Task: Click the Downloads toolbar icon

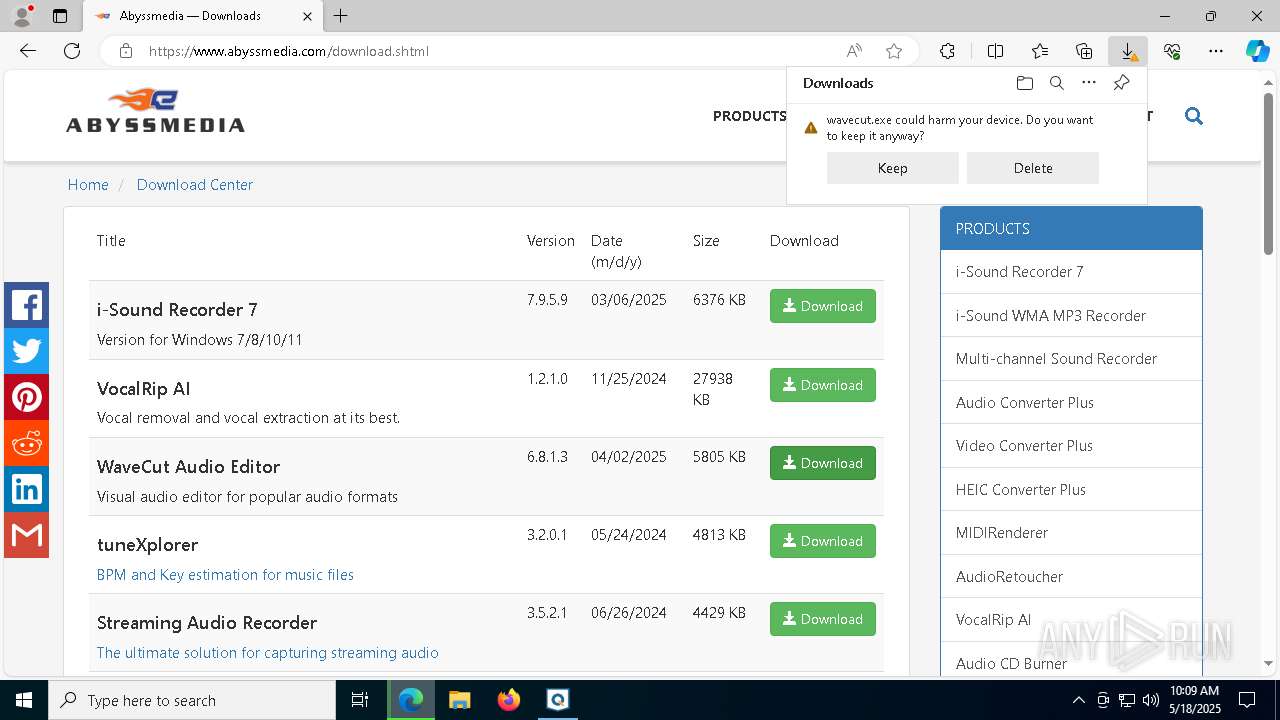Action: pyautogui.click(x=1128, y=51)
